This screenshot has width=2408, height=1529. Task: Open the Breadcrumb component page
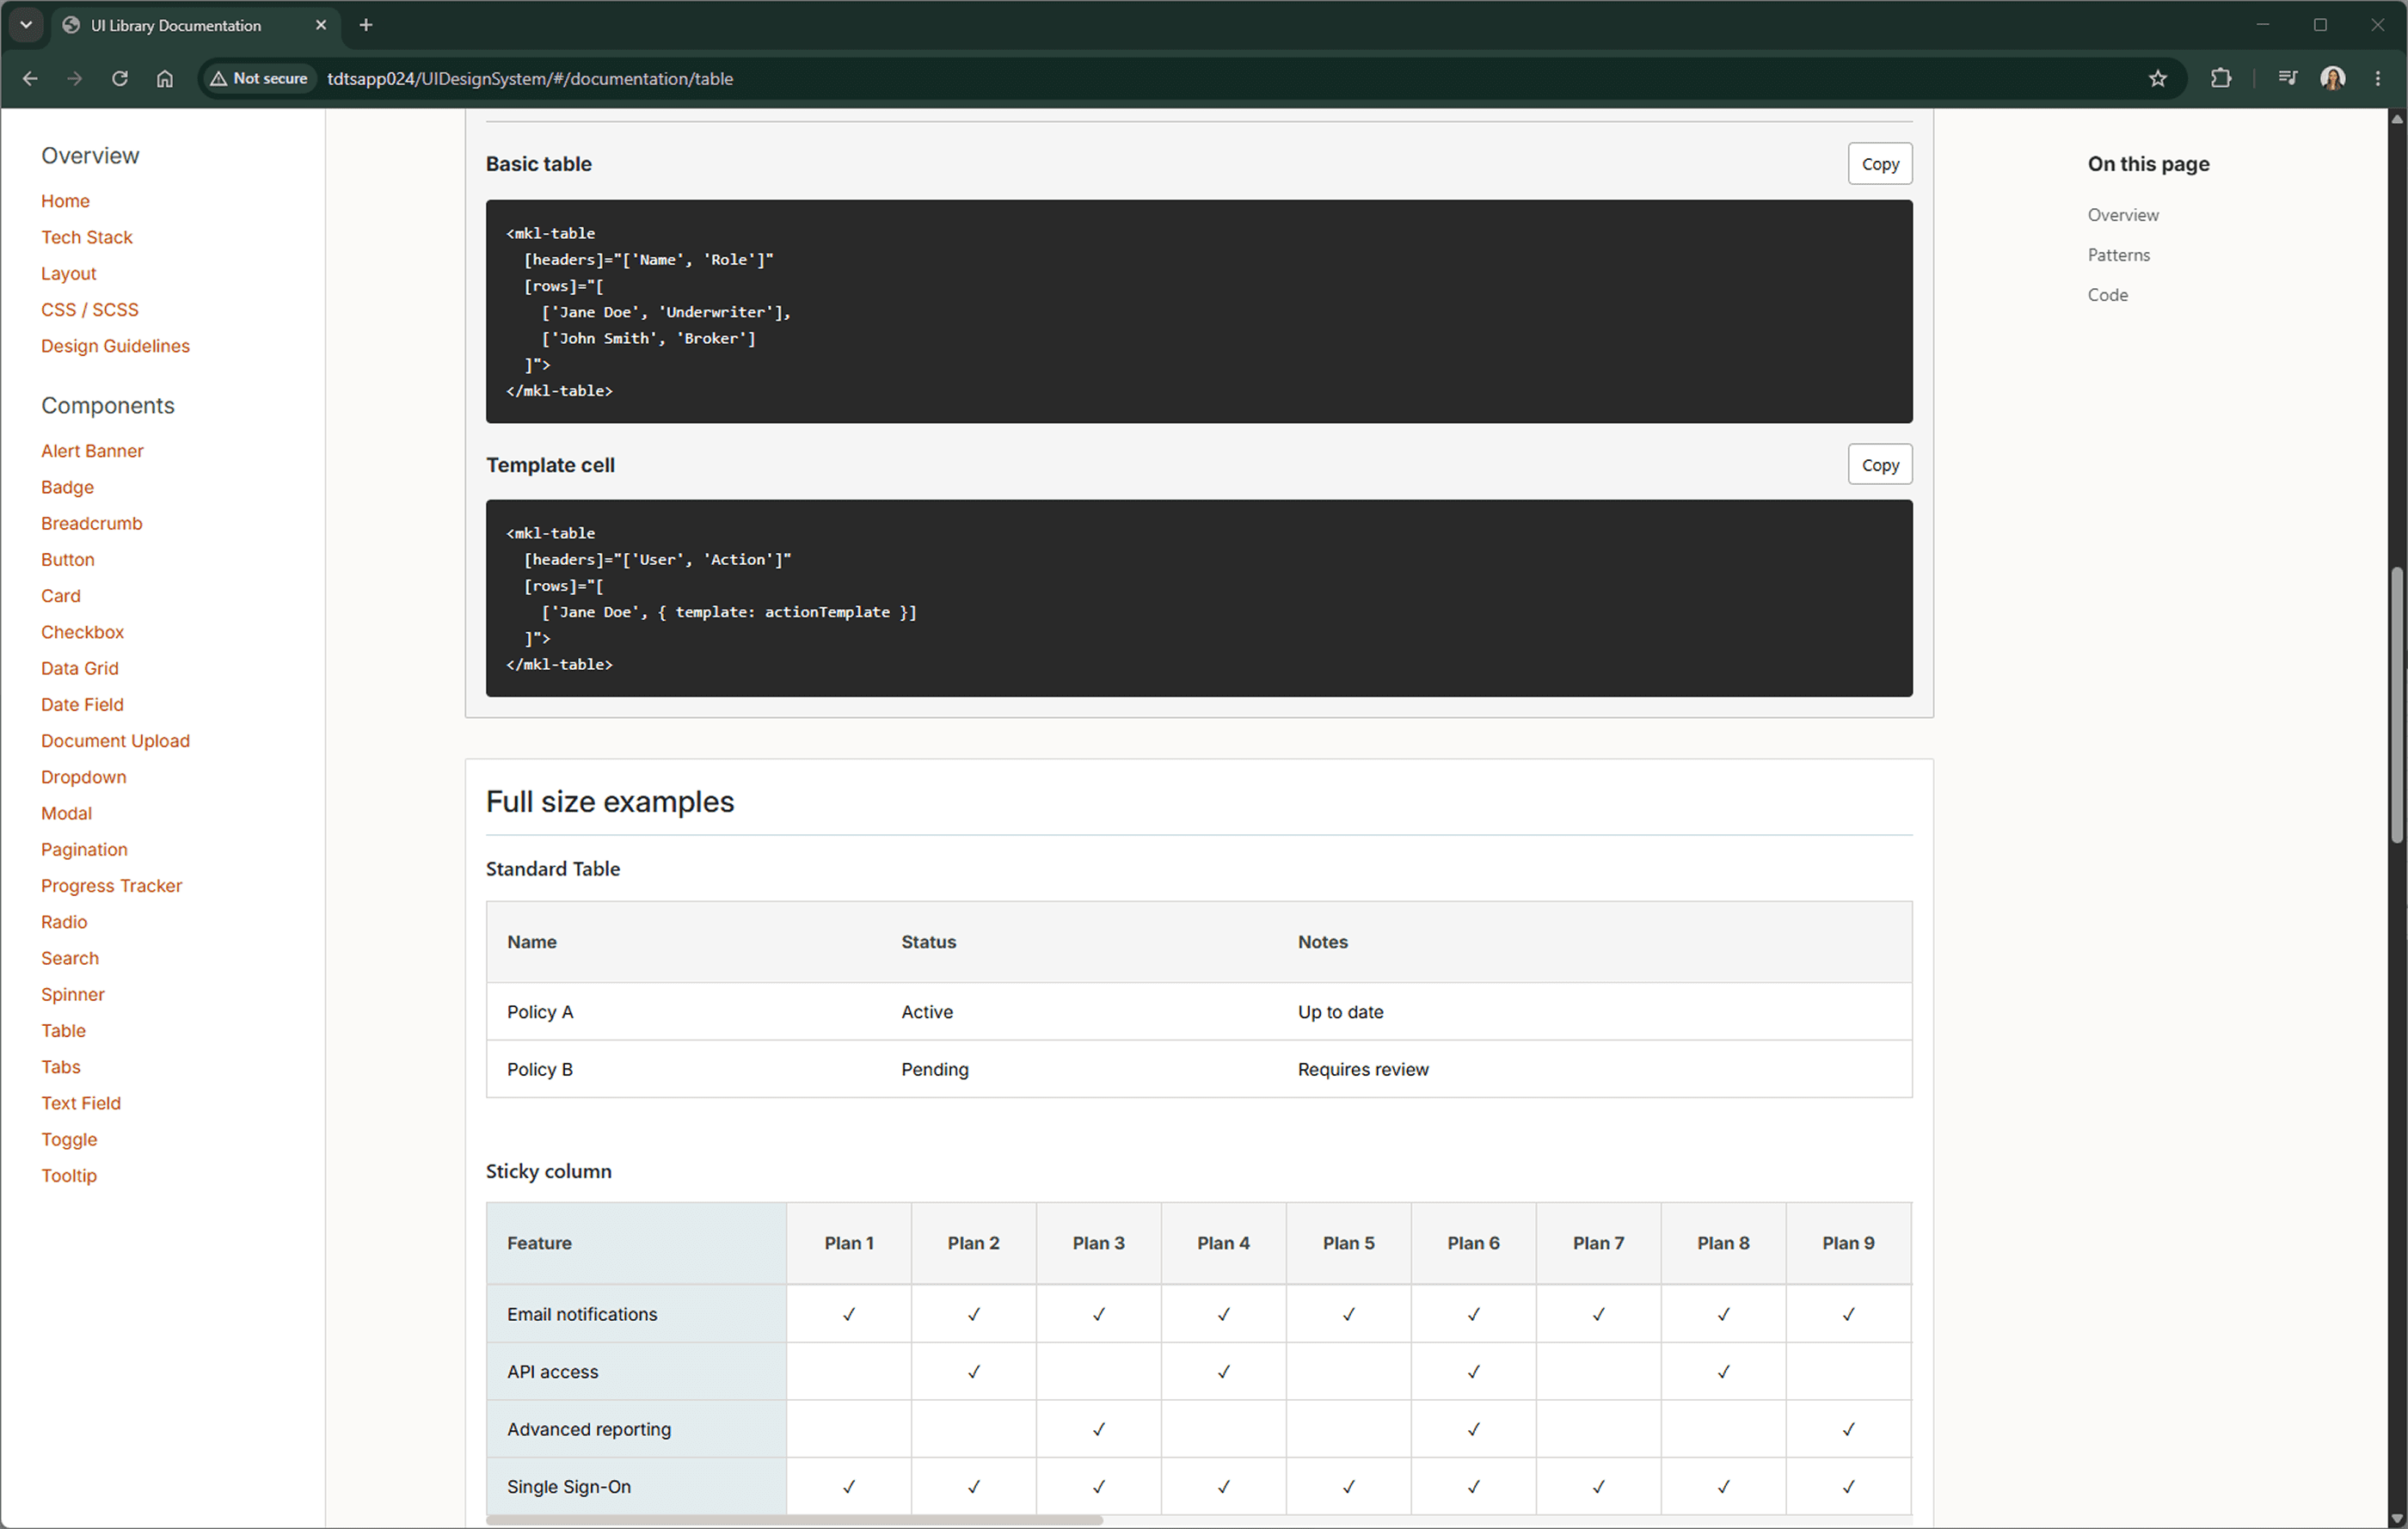click(x=92, y=523)
